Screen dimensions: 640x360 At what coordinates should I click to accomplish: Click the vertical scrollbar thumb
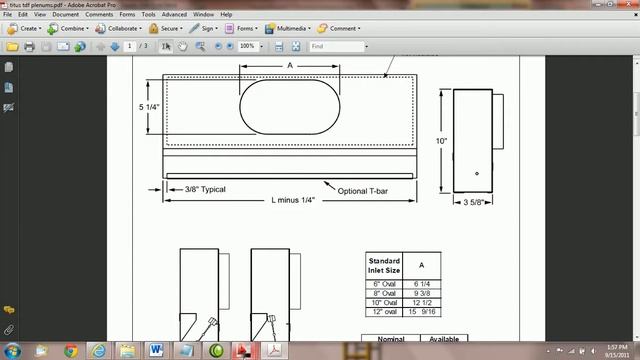point(636,114)
